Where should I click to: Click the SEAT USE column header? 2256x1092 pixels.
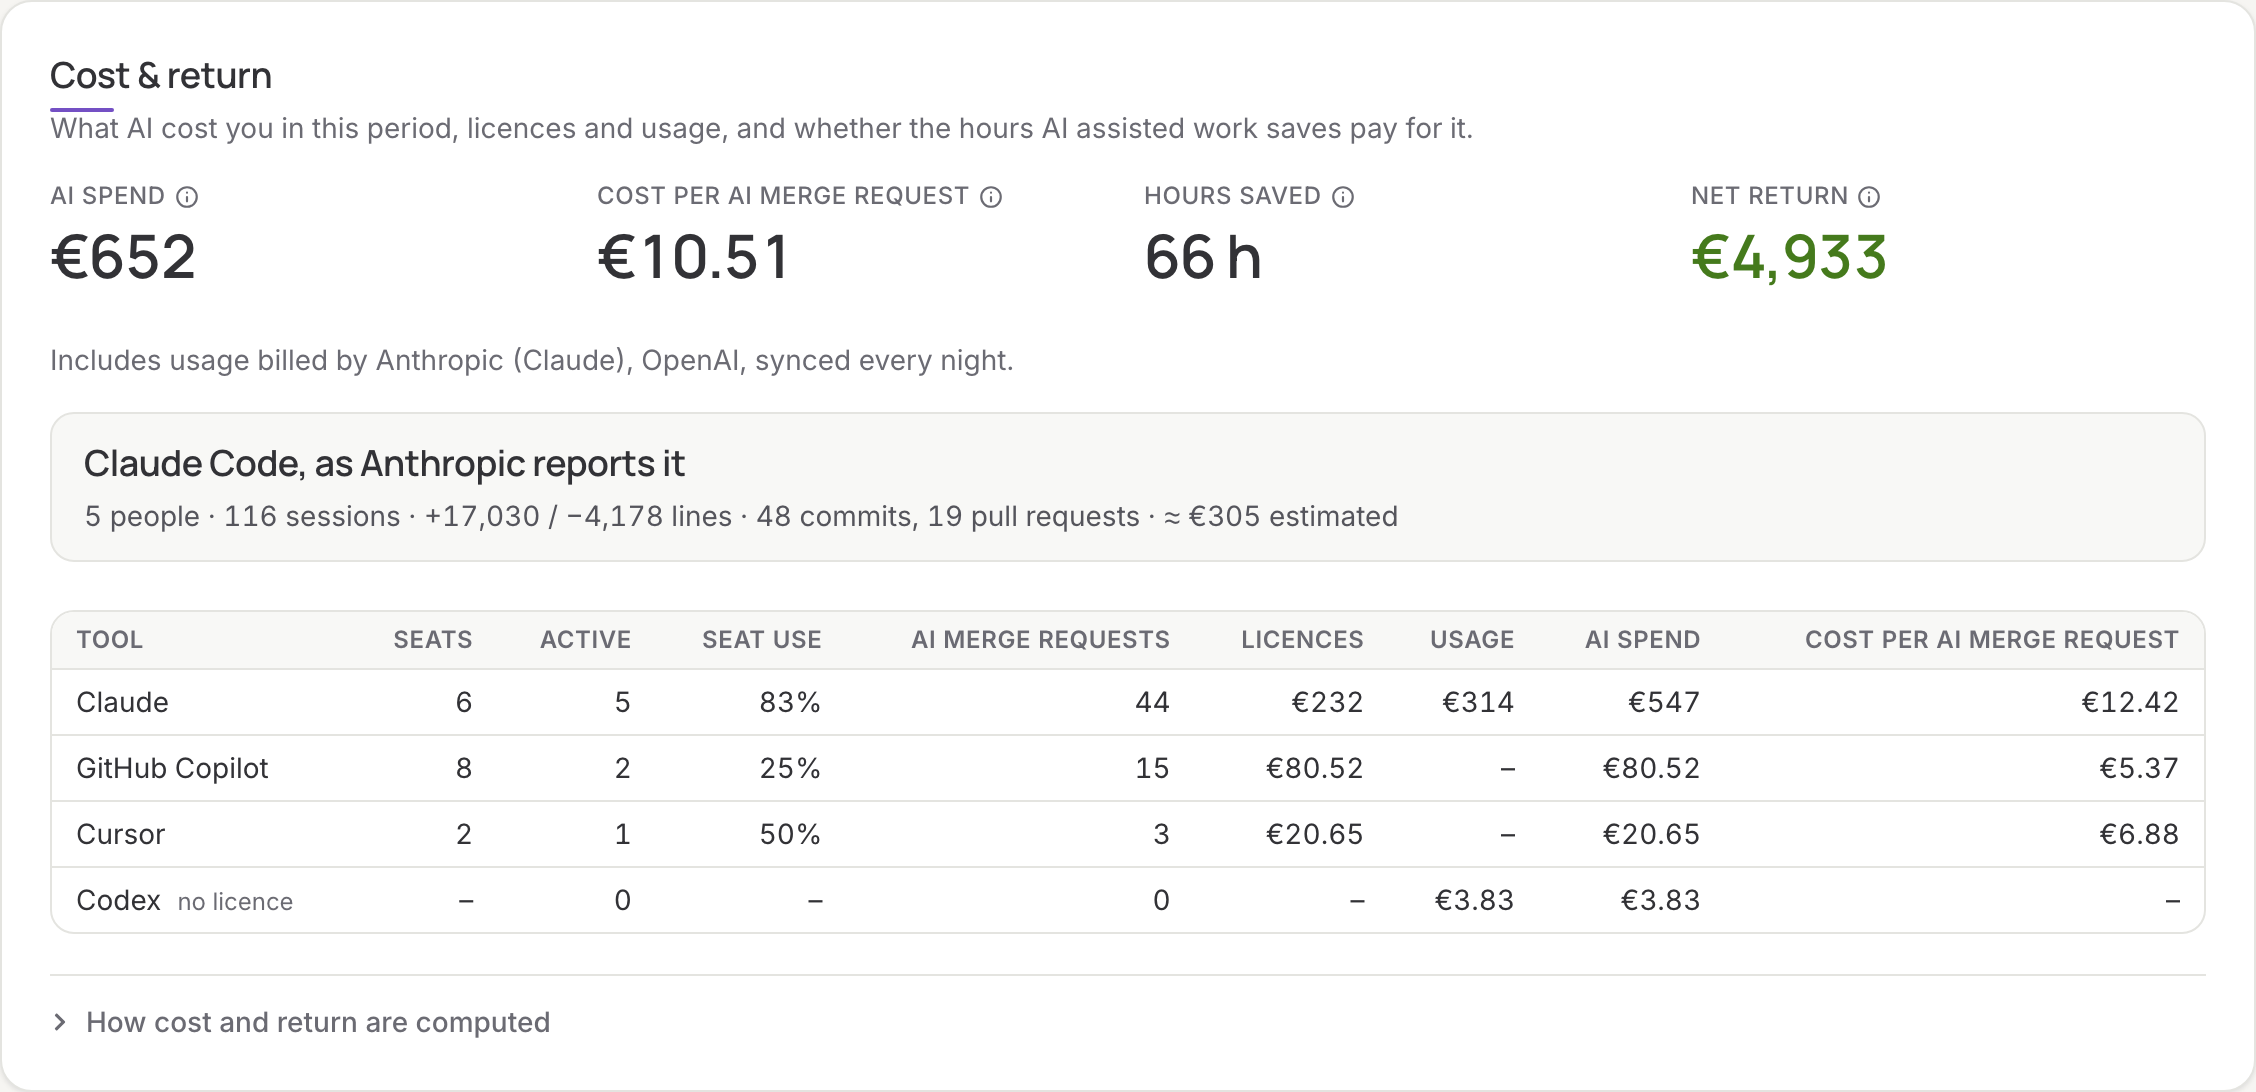(x=761, y=640)
